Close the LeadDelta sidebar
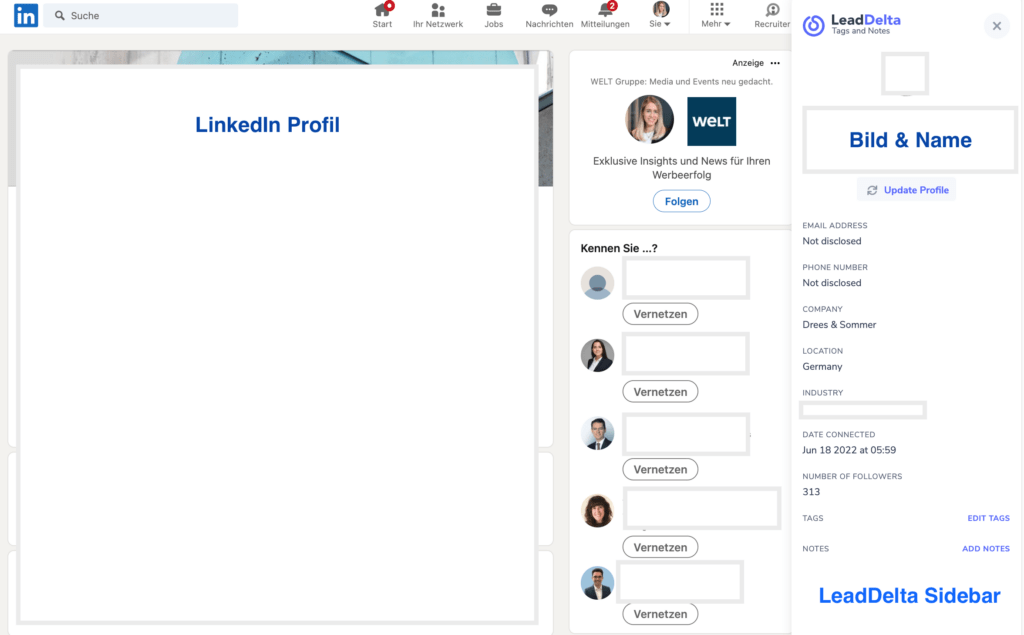The width and height of the screenshot is (1024, 635). point(997,26)
